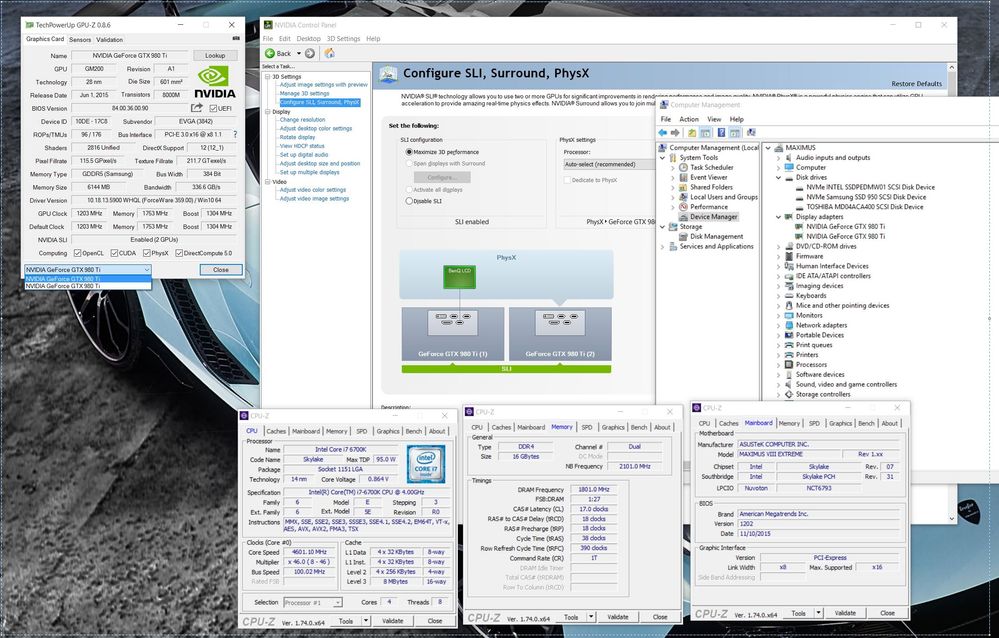Click the Disk Management icon under Storage

[x=683, y=236]
